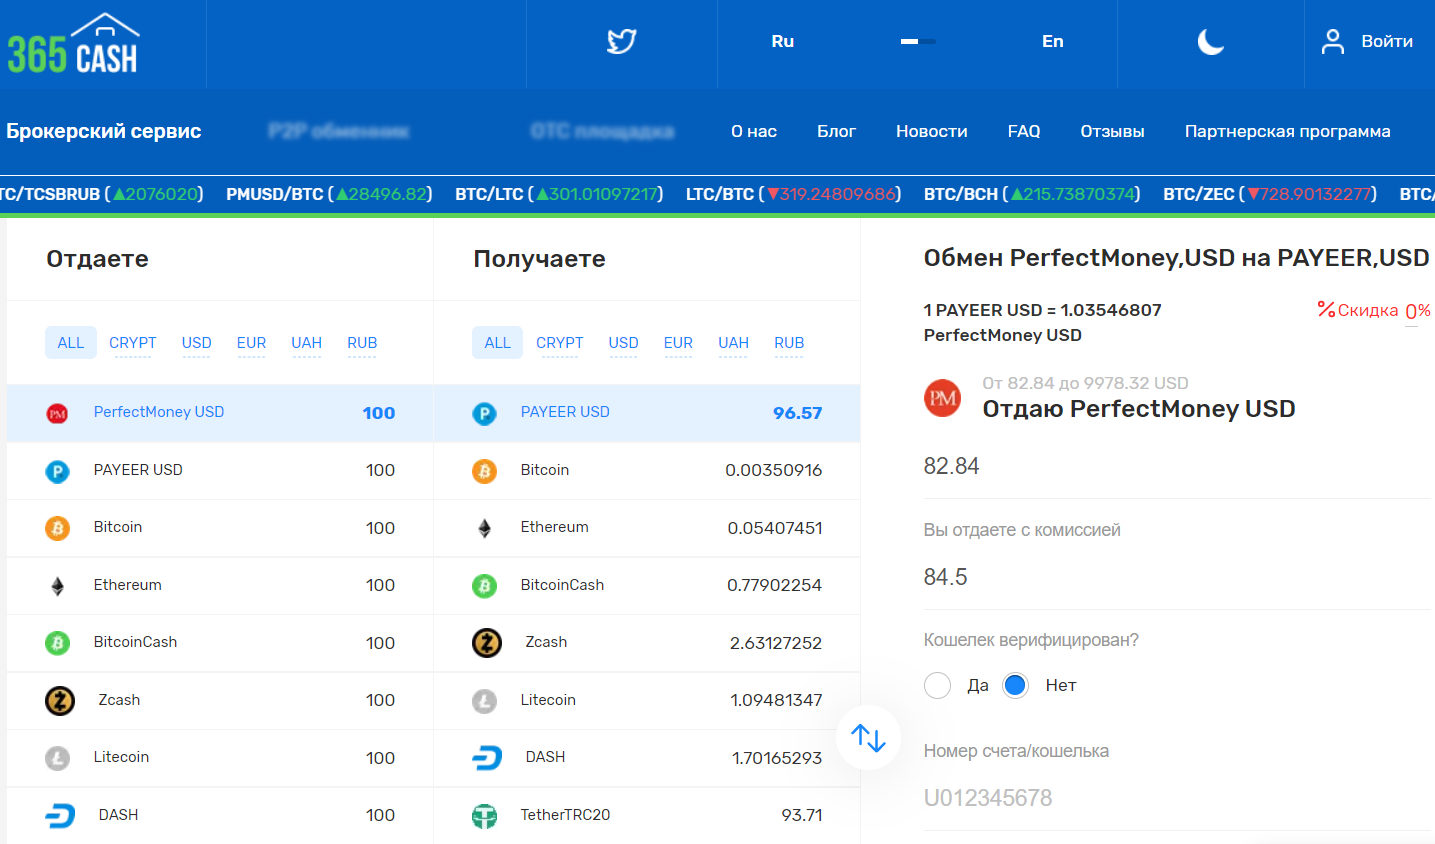The image size is (1435, 844).
Task: Click Bitcoin icon in Получаете list
Action: (x=485, y=471)
